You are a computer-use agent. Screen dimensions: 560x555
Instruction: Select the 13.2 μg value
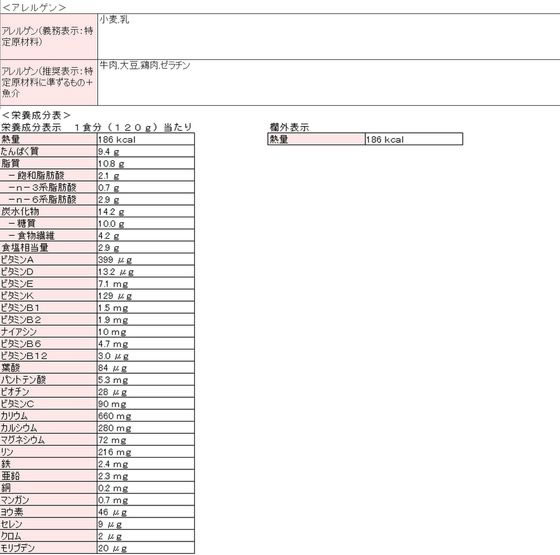pos(146,271)
